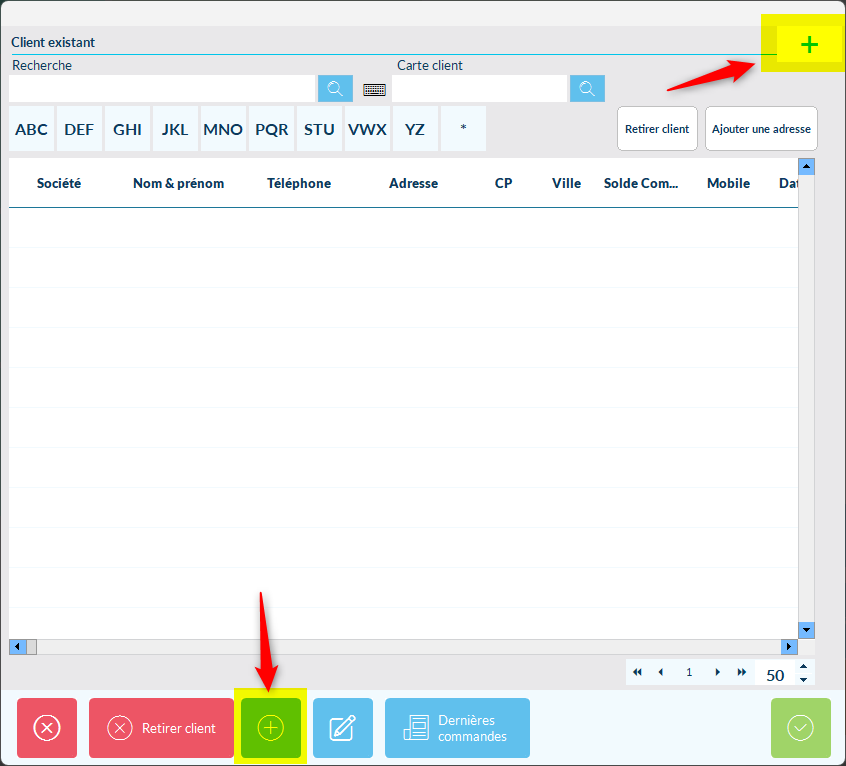Click into the Recherche input field
This screenshot has width=846, height=766.
pyautogui.click(x=162, y=88)
